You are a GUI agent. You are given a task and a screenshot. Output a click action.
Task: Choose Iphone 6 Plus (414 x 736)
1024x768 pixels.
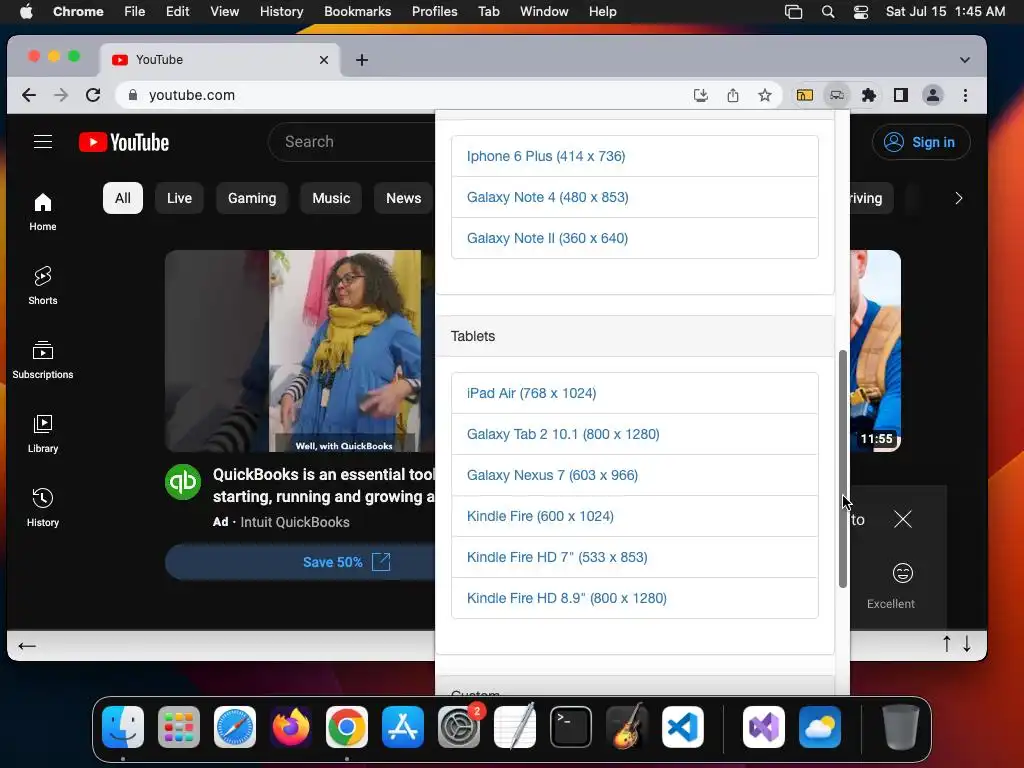[x=635, y=156]
